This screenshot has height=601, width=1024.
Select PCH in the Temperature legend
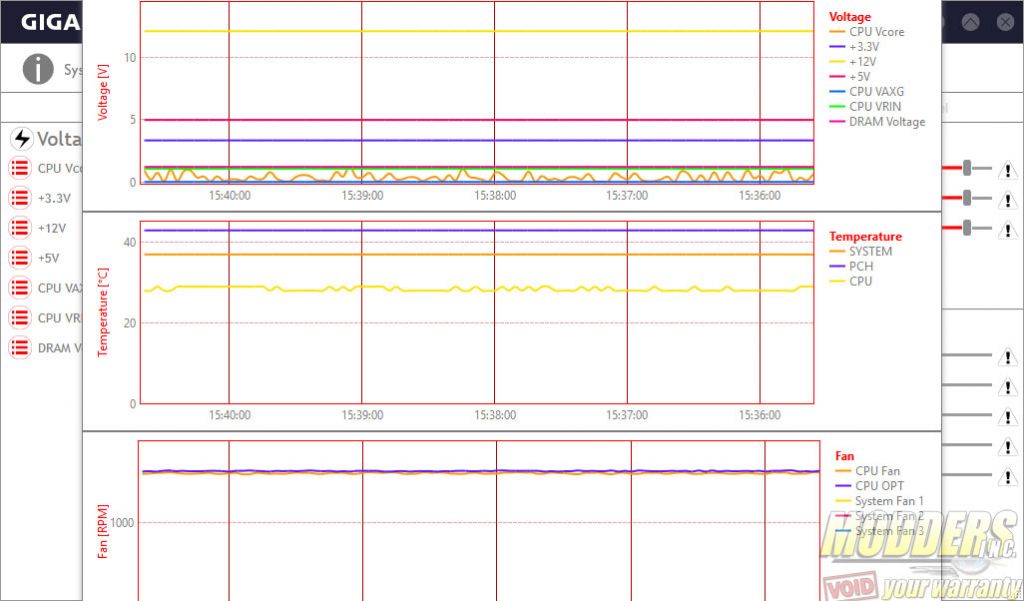[x=852, y=266]
